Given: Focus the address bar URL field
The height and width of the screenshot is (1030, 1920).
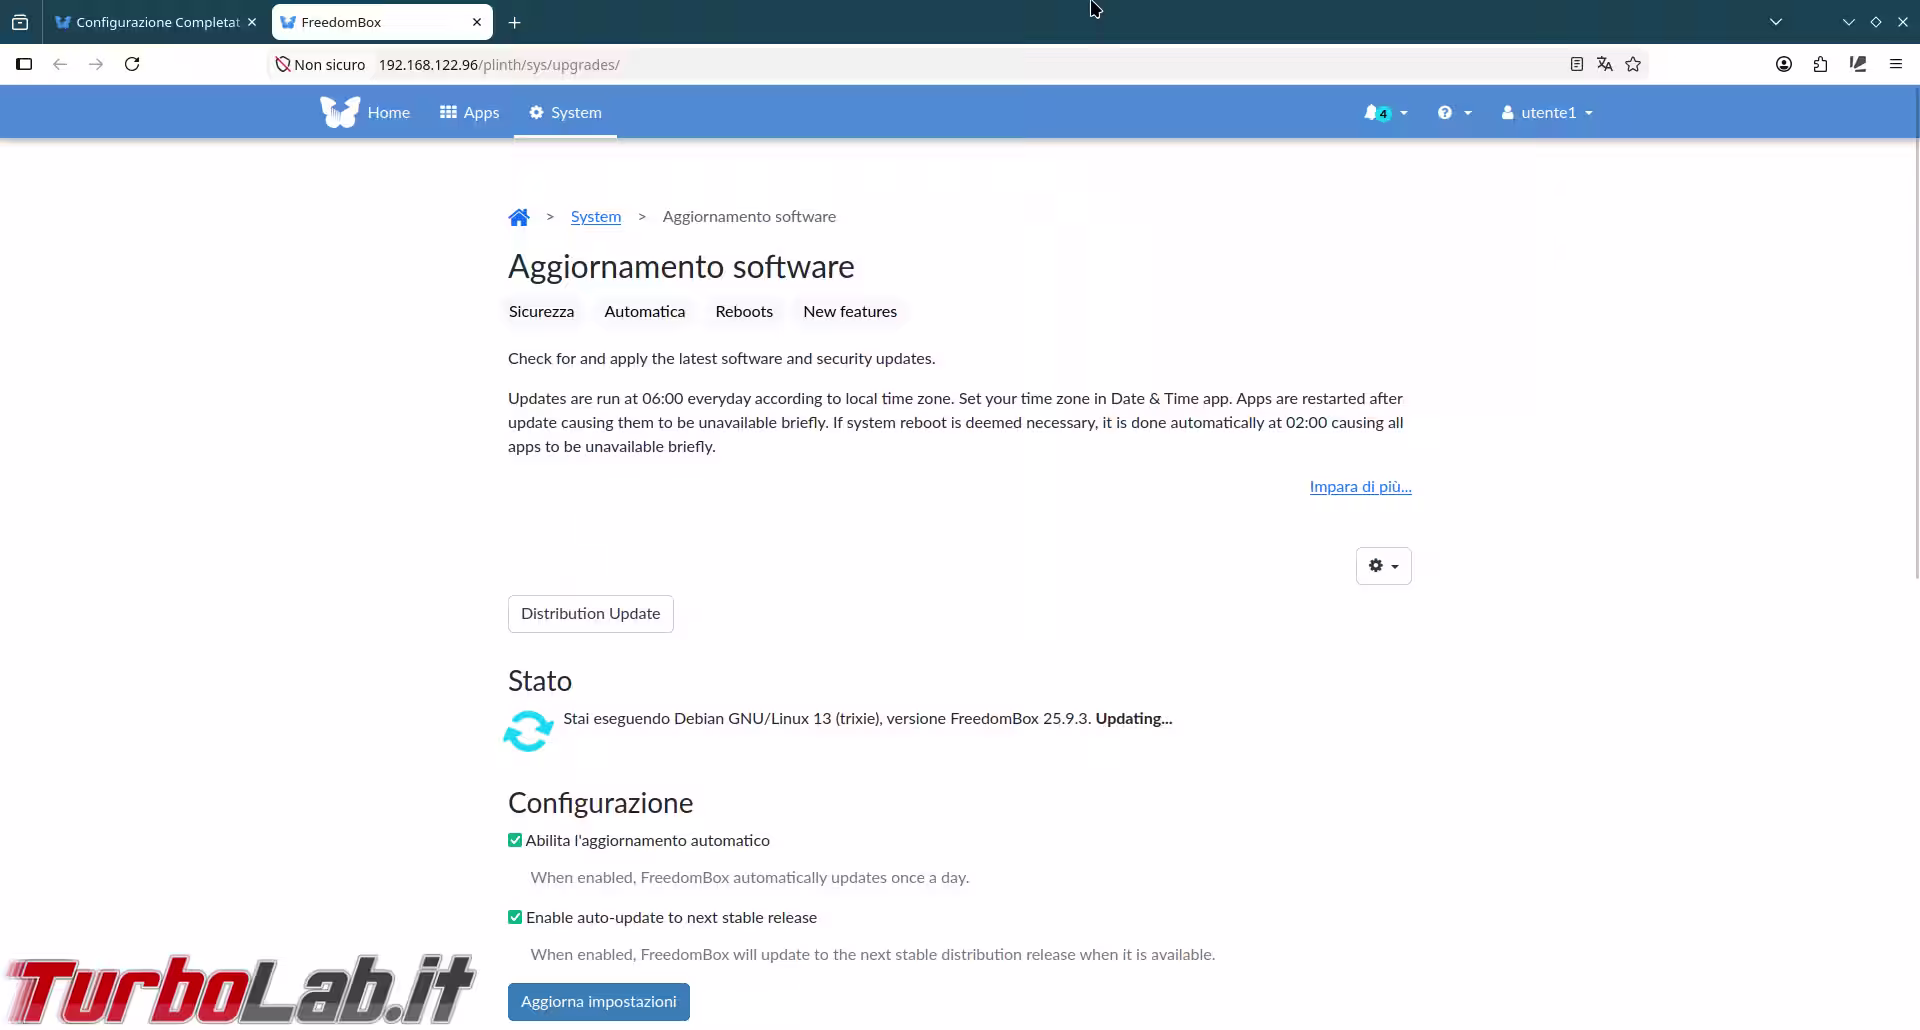Looking at the screenshot, I should pos(960,65).
